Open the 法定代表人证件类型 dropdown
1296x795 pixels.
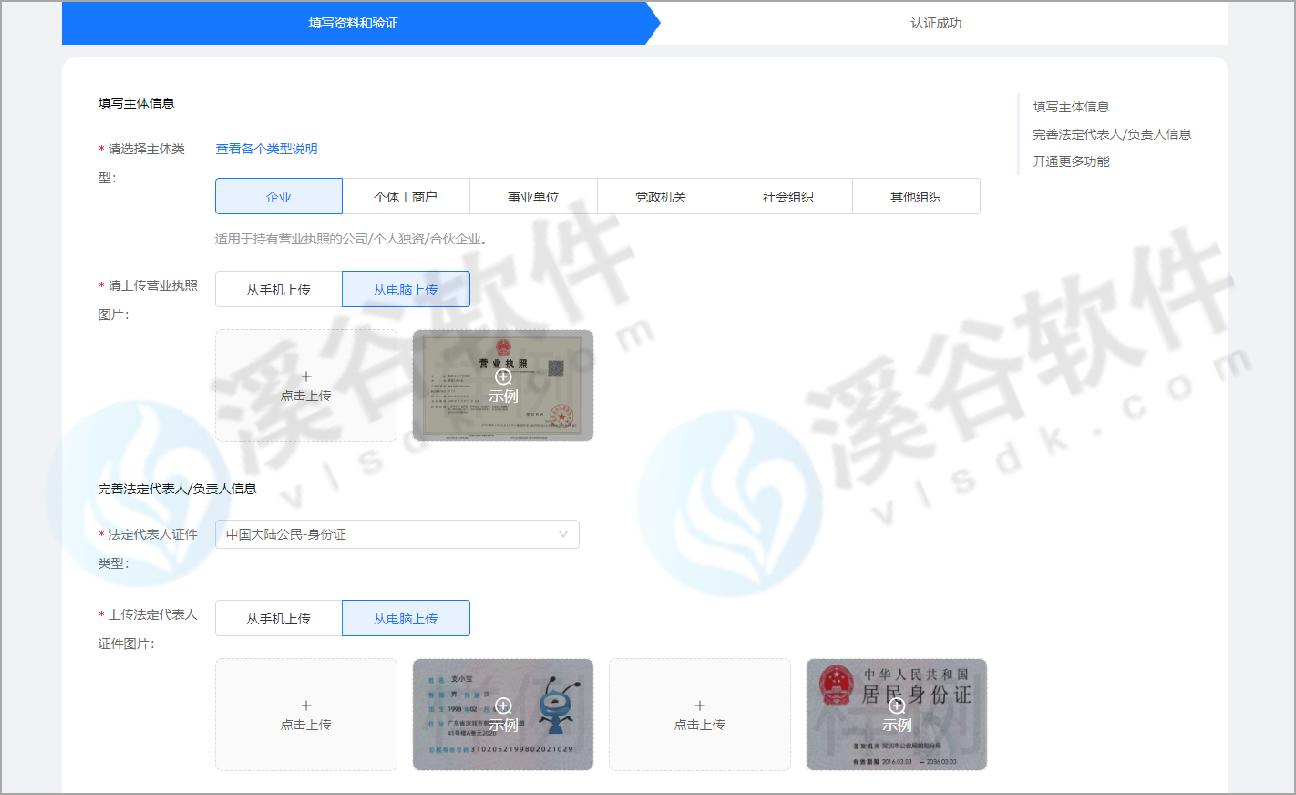coord(397,534)
